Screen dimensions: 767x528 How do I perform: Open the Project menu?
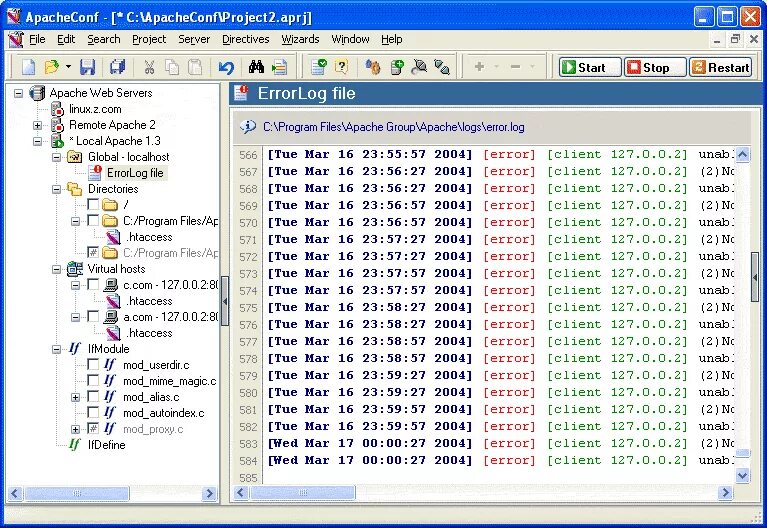(x=149, y=39)
